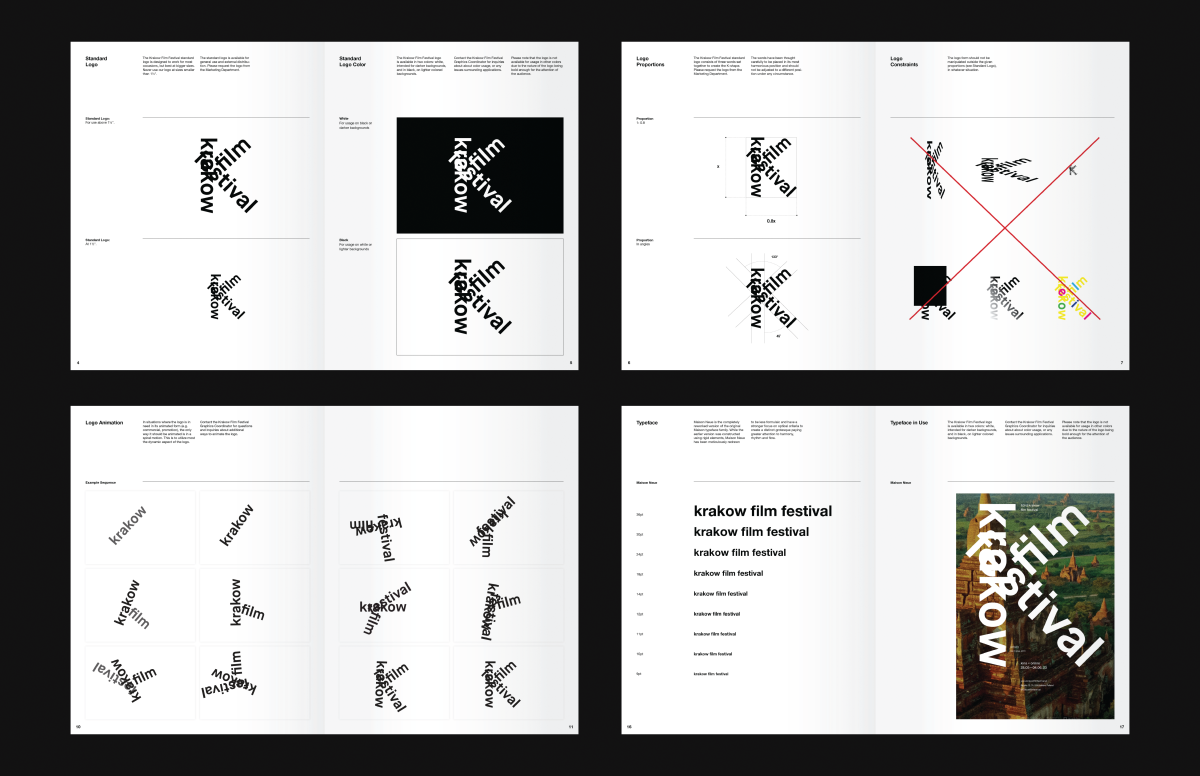Click the 'Maison Neue' label on page 16
This screenshot has height=776, width=1200.
(x=646, y=483)
